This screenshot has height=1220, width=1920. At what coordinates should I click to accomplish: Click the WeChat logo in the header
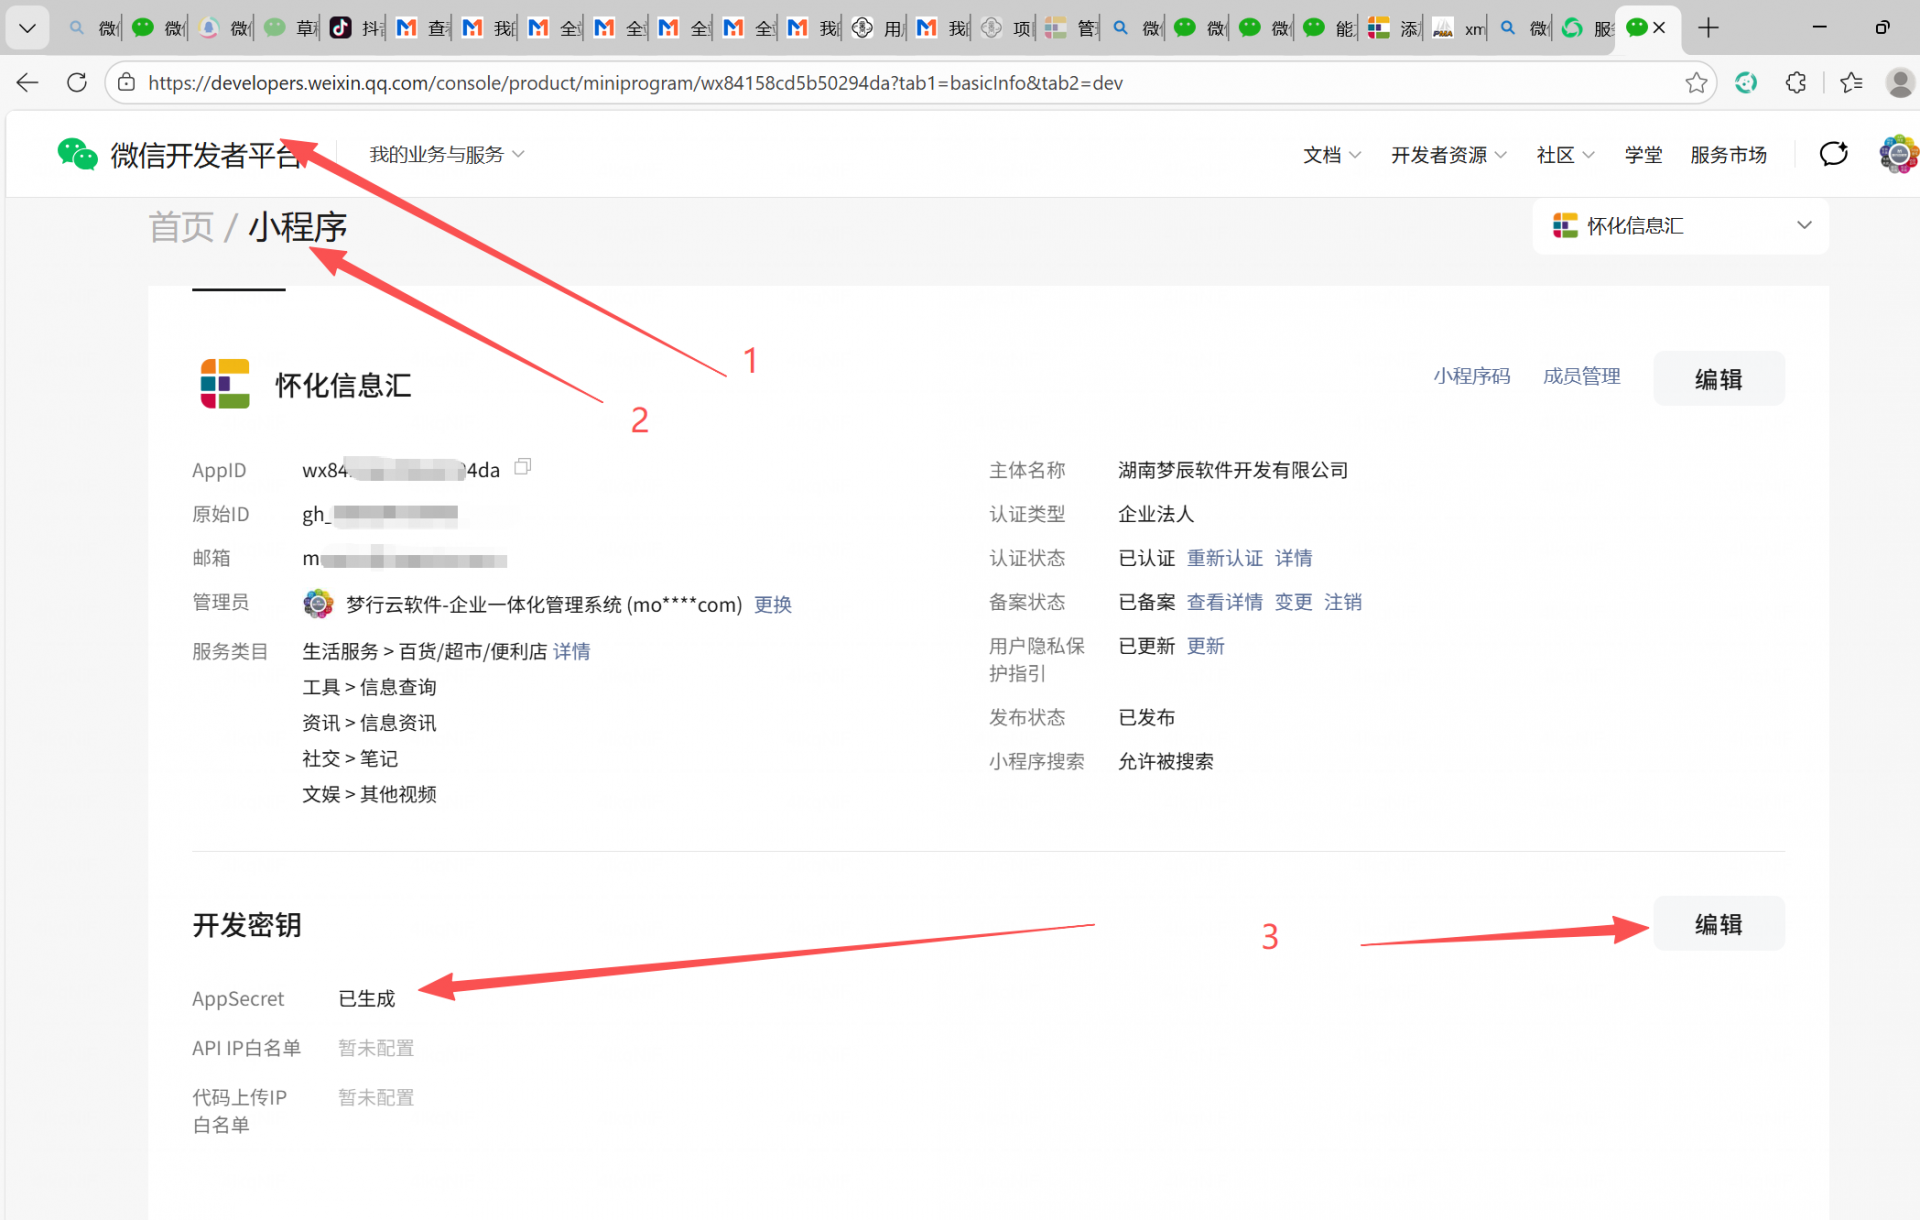point(77,154)
